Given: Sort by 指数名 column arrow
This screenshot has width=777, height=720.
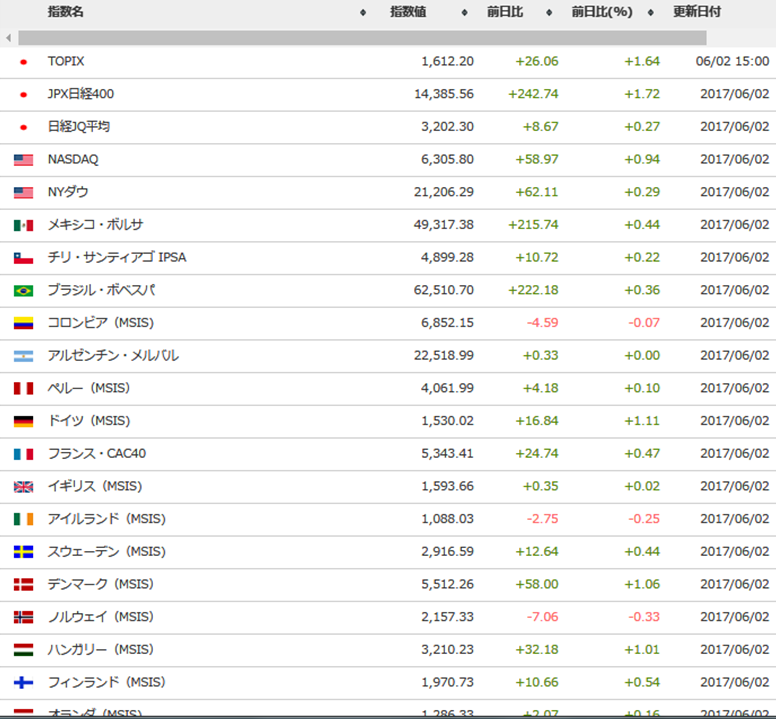Looking at the screenshot, I should (363, 12).
